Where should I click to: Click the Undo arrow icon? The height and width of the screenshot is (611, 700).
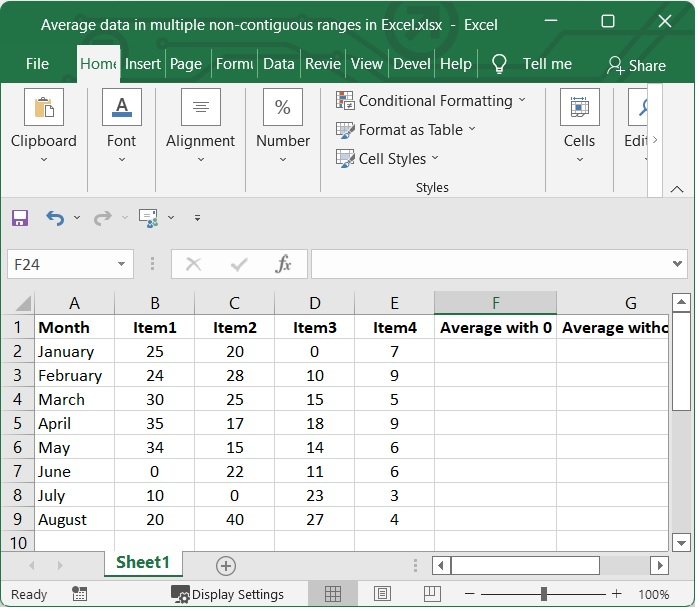pyautogui.click(x=55, y=218)
